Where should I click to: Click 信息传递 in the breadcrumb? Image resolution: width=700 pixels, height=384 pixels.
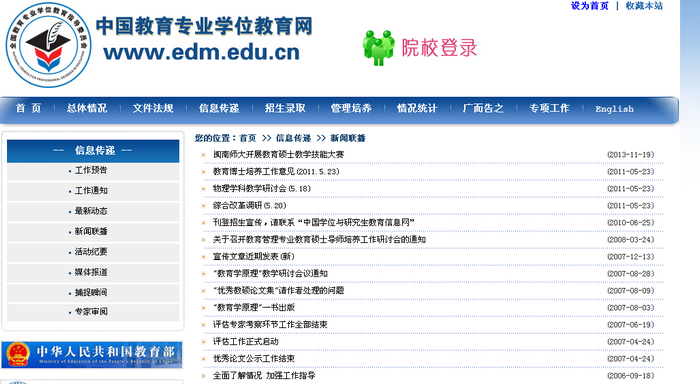click(293, 138)
